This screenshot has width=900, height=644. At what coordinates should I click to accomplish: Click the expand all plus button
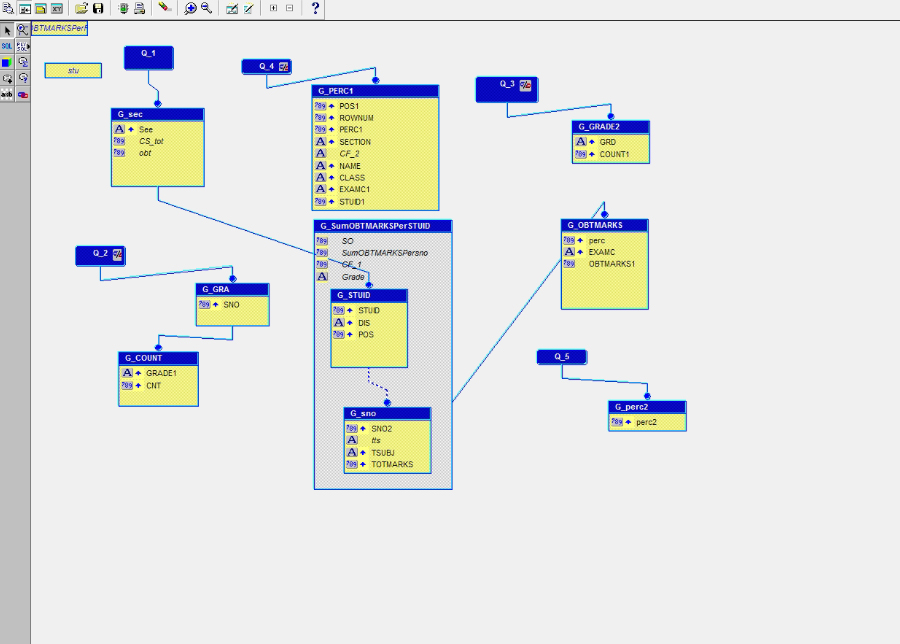[x=273, y=9]
